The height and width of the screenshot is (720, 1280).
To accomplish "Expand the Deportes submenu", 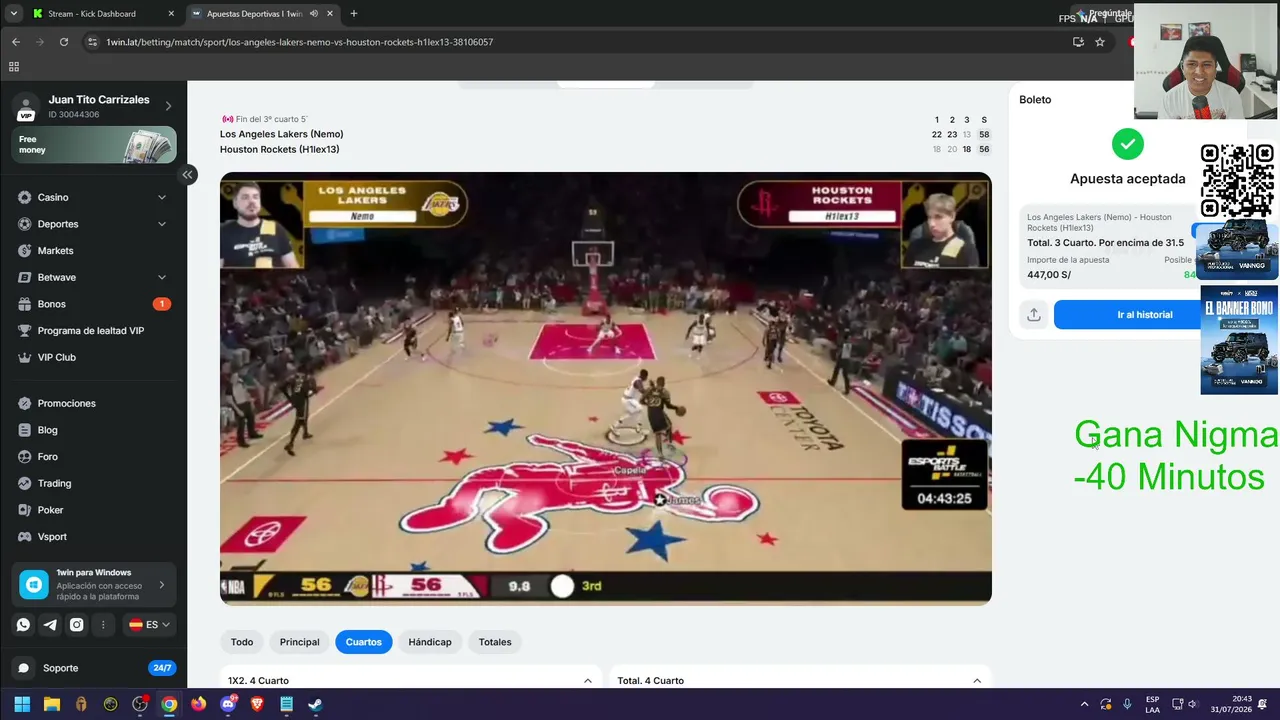I will pyautogui.click(x=162, y=224).
